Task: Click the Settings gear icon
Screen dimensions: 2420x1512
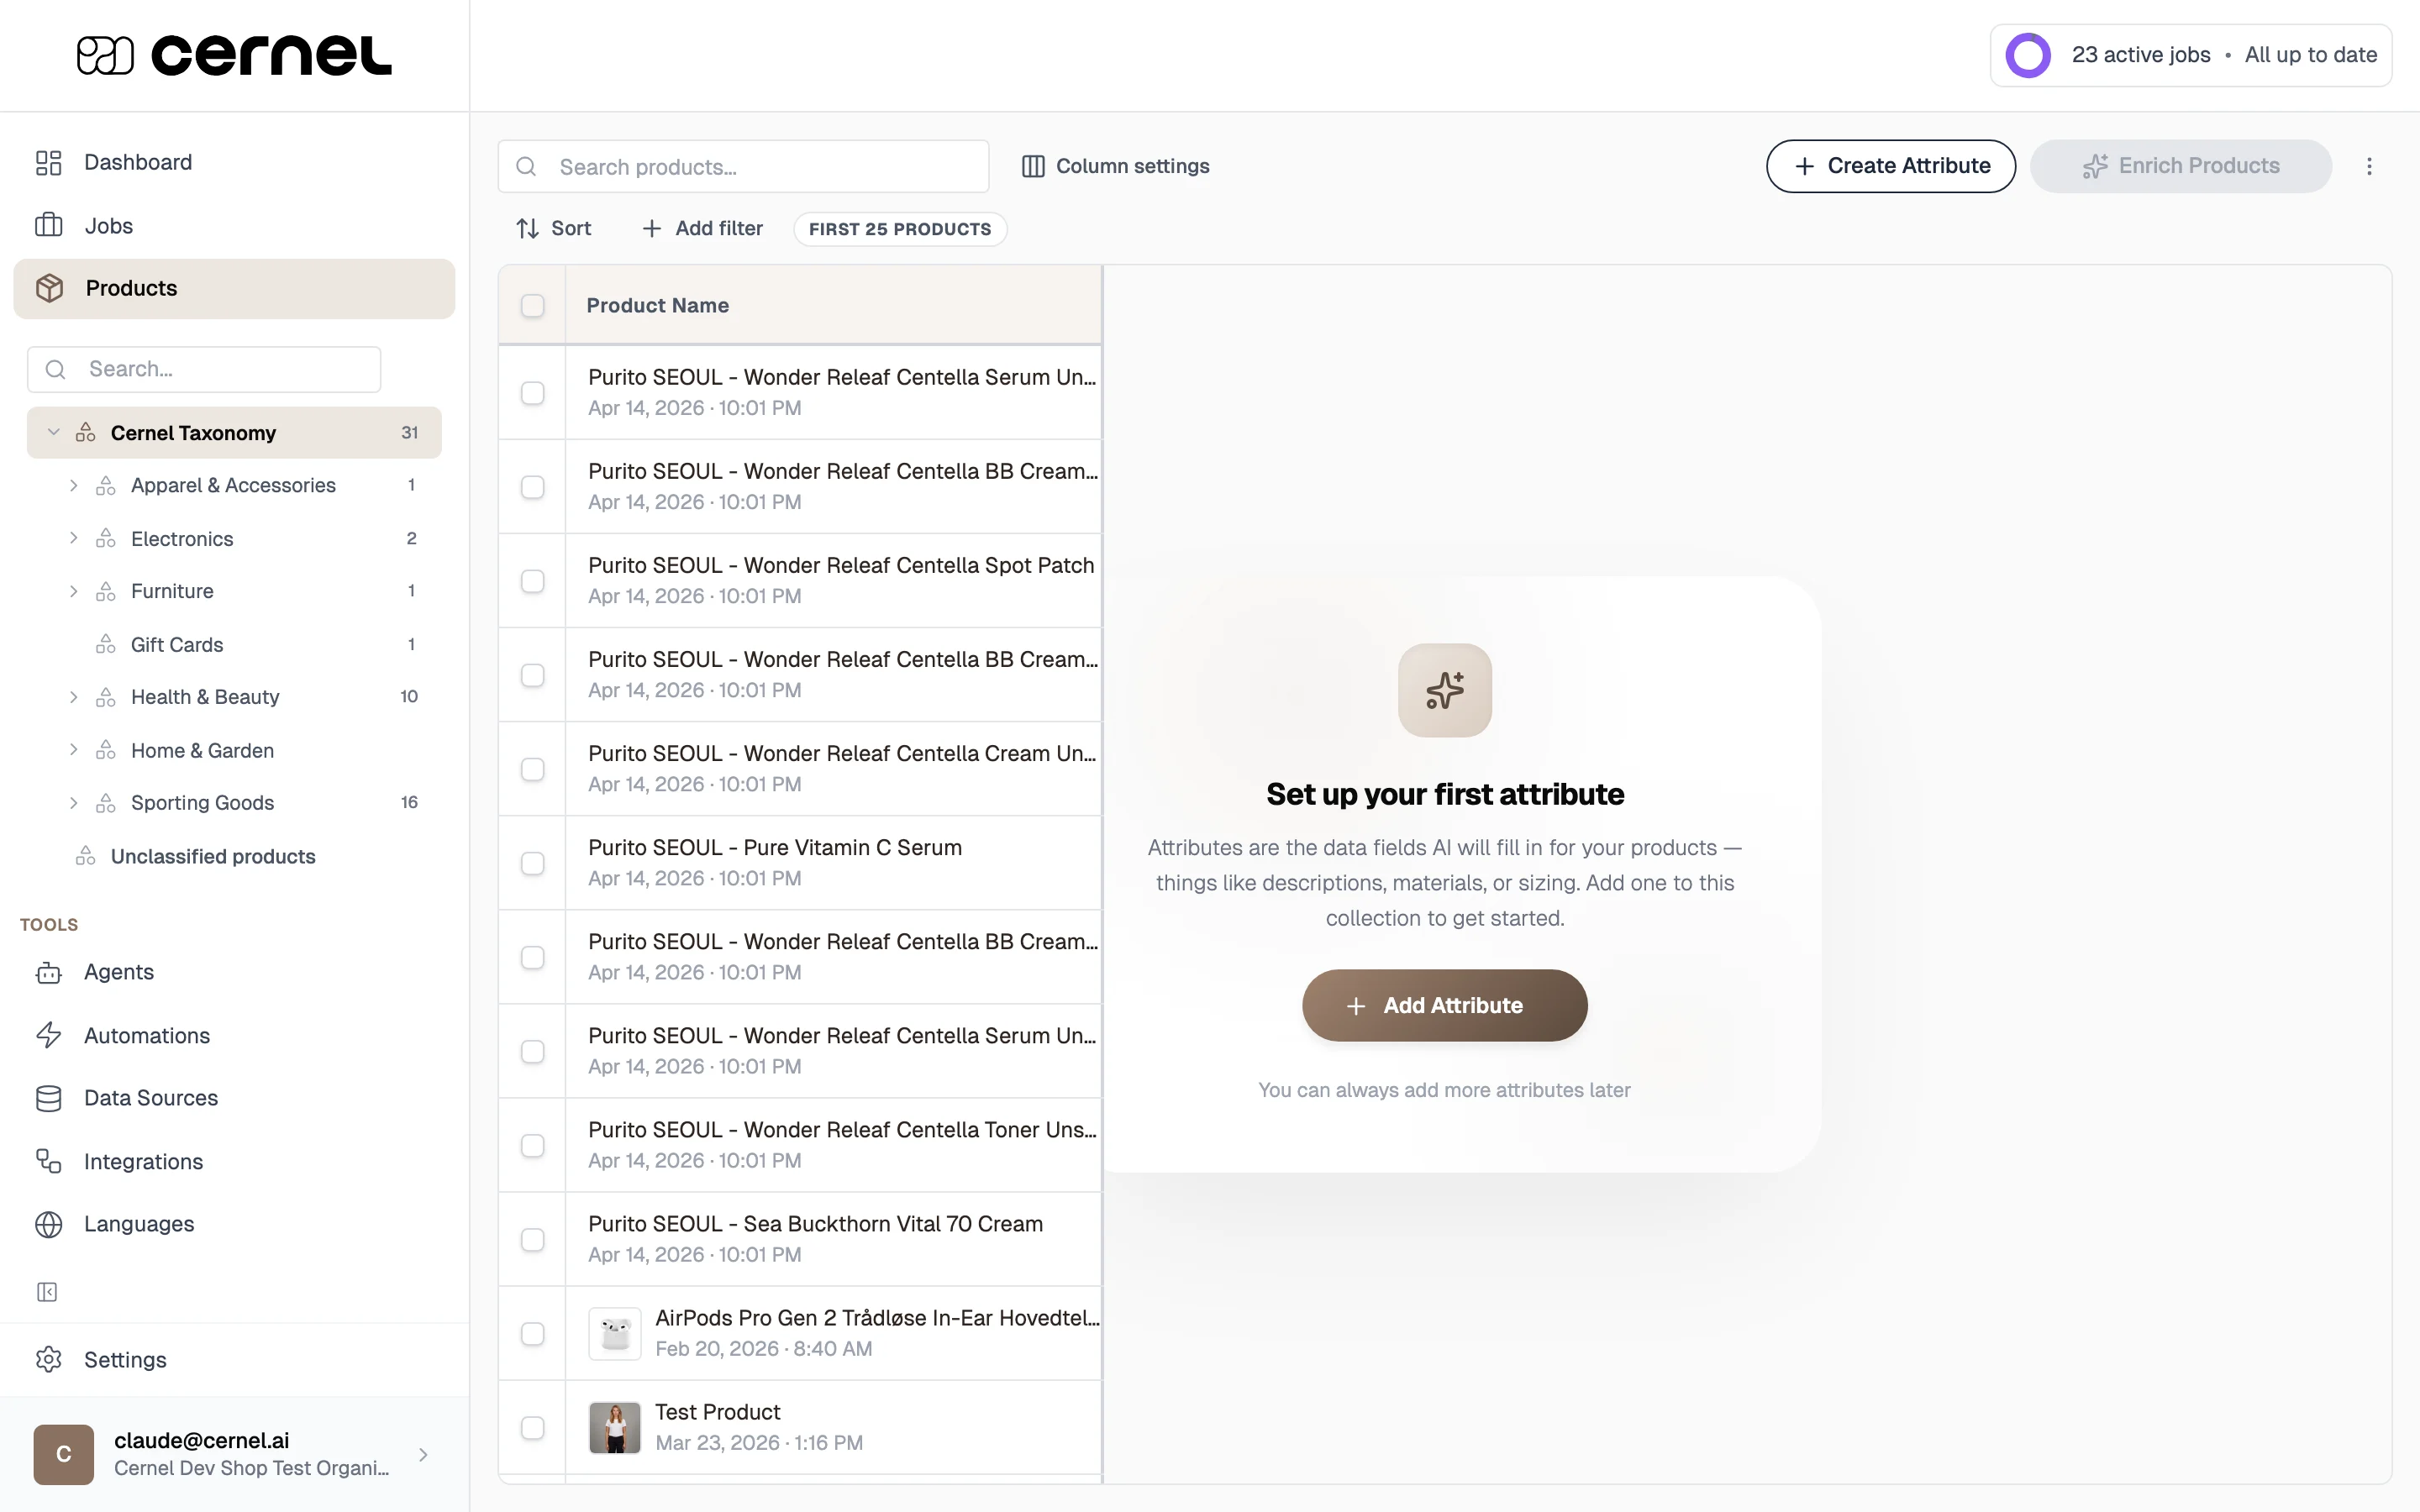Action: pyautogui.click(x=48, y=1359)
